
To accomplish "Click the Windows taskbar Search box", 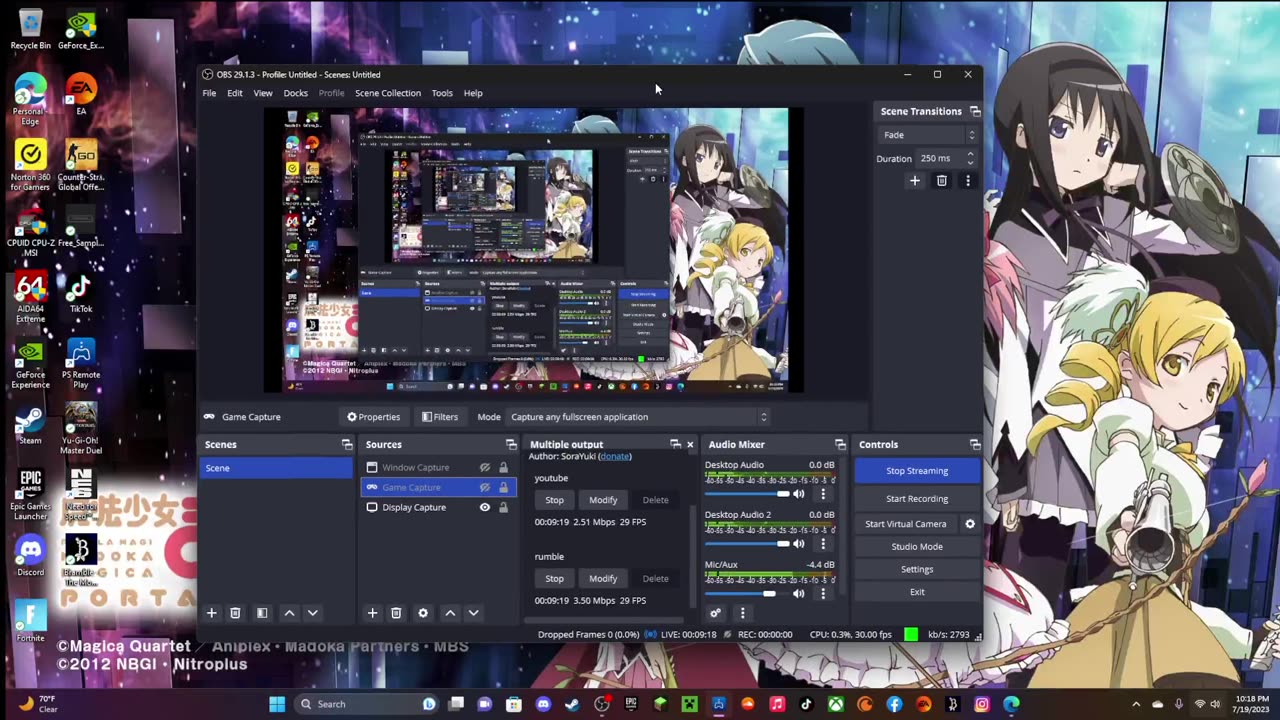I will point(368,704).
